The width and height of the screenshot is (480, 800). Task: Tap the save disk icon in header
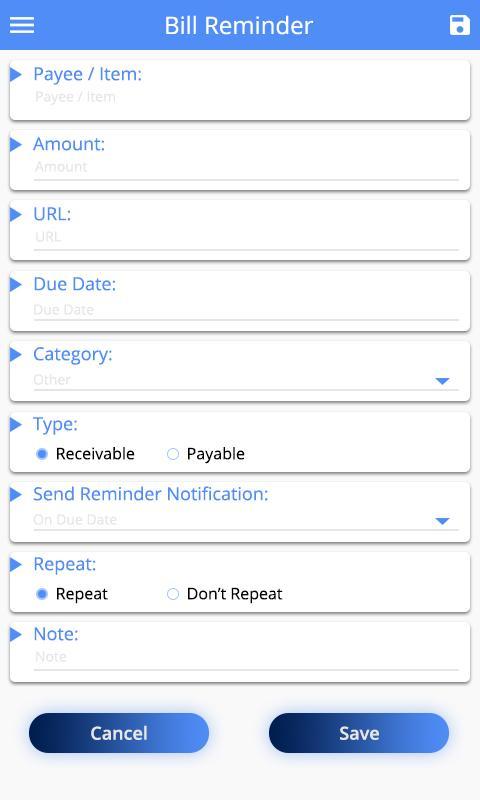(x=459, y=25)
